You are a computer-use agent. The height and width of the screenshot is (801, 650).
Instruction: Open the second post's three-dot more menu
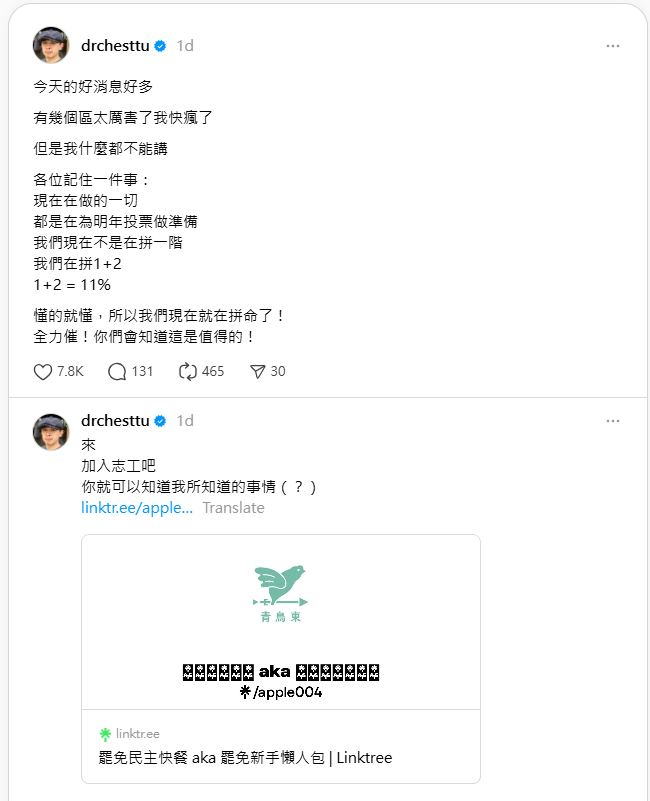coord(613,421)
